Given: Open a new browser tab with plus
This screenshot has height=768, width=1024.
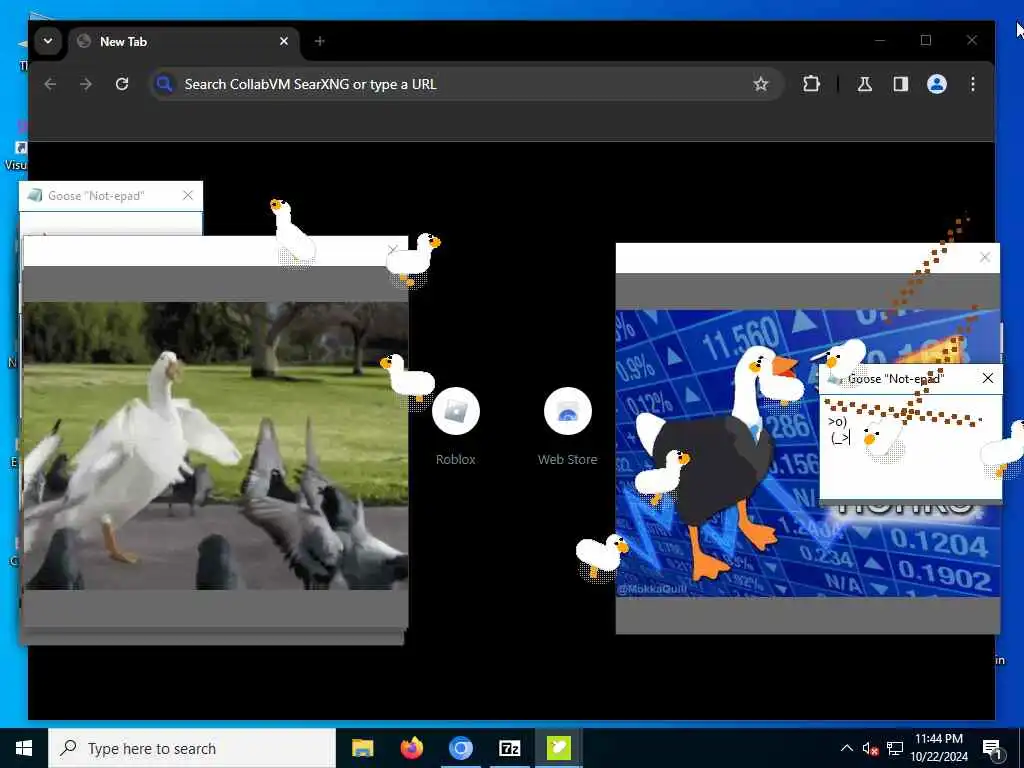Looking at the screenshot, I should coord(319,41).
